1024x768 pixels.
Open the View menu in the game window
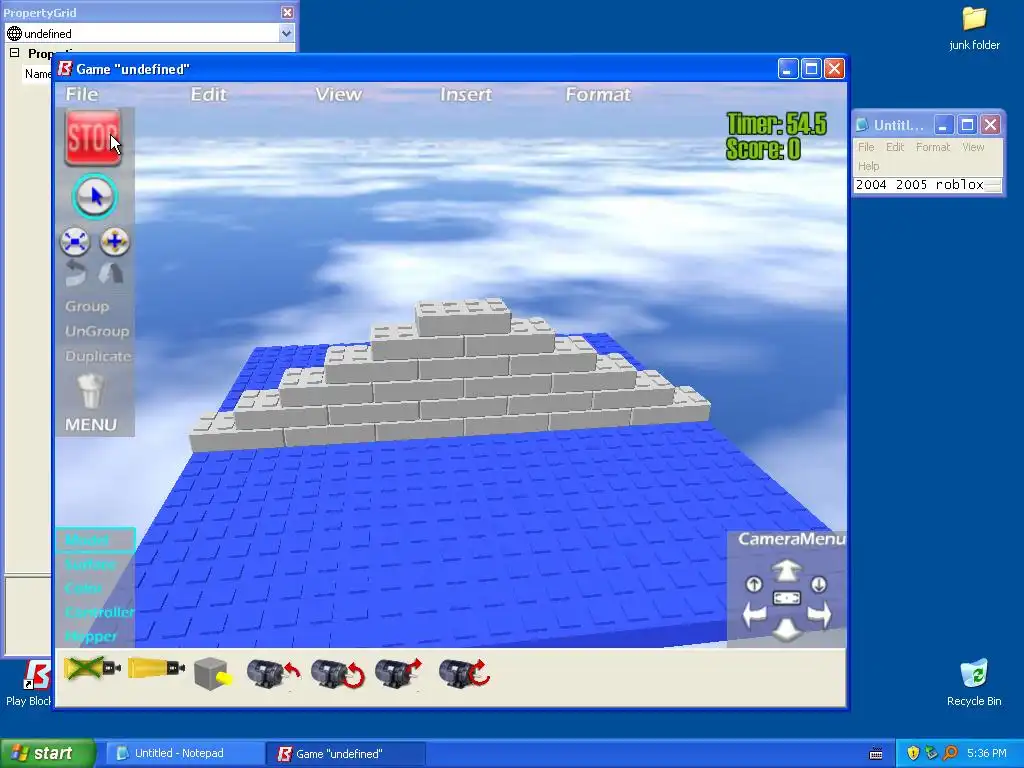[338, 94]
